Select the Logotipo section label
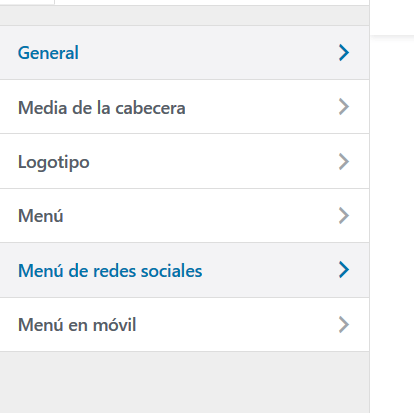The image size is (414, 413). [x=54, y=162]
